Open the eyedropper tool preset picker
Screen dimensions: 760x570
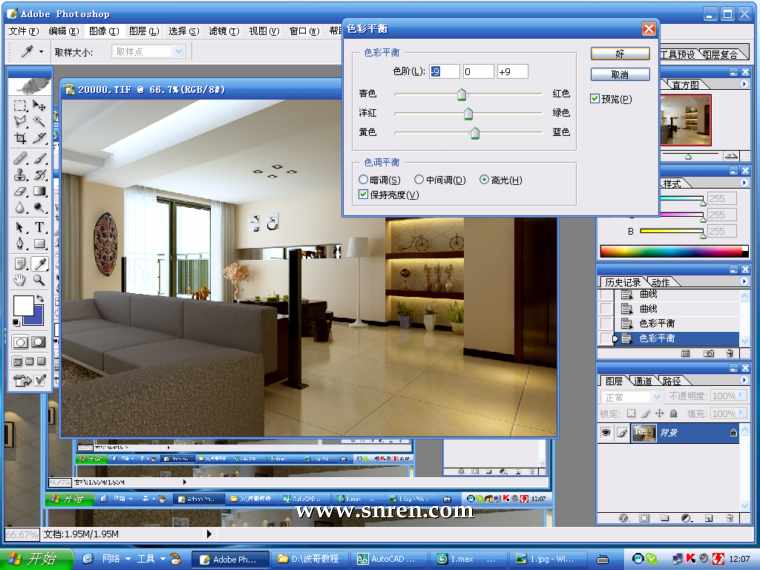click(x=42, y=51)
